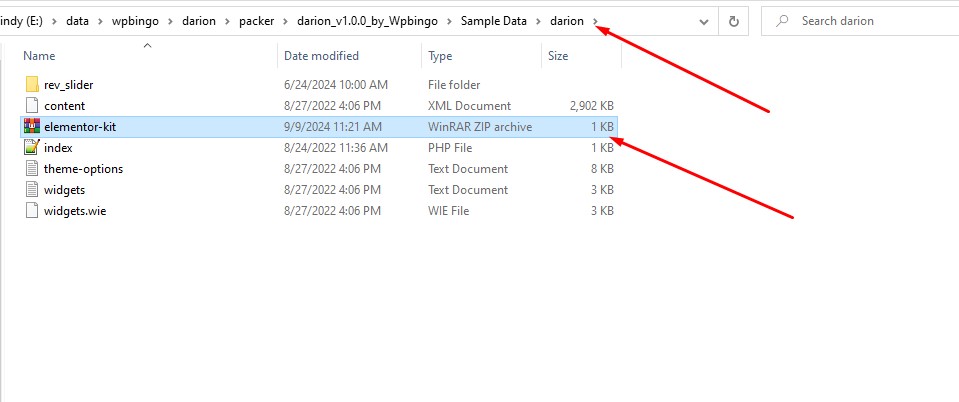Viewport: 959px width, 402px height.
Task: Click the widgets.wie file icon
Action: 31,211
